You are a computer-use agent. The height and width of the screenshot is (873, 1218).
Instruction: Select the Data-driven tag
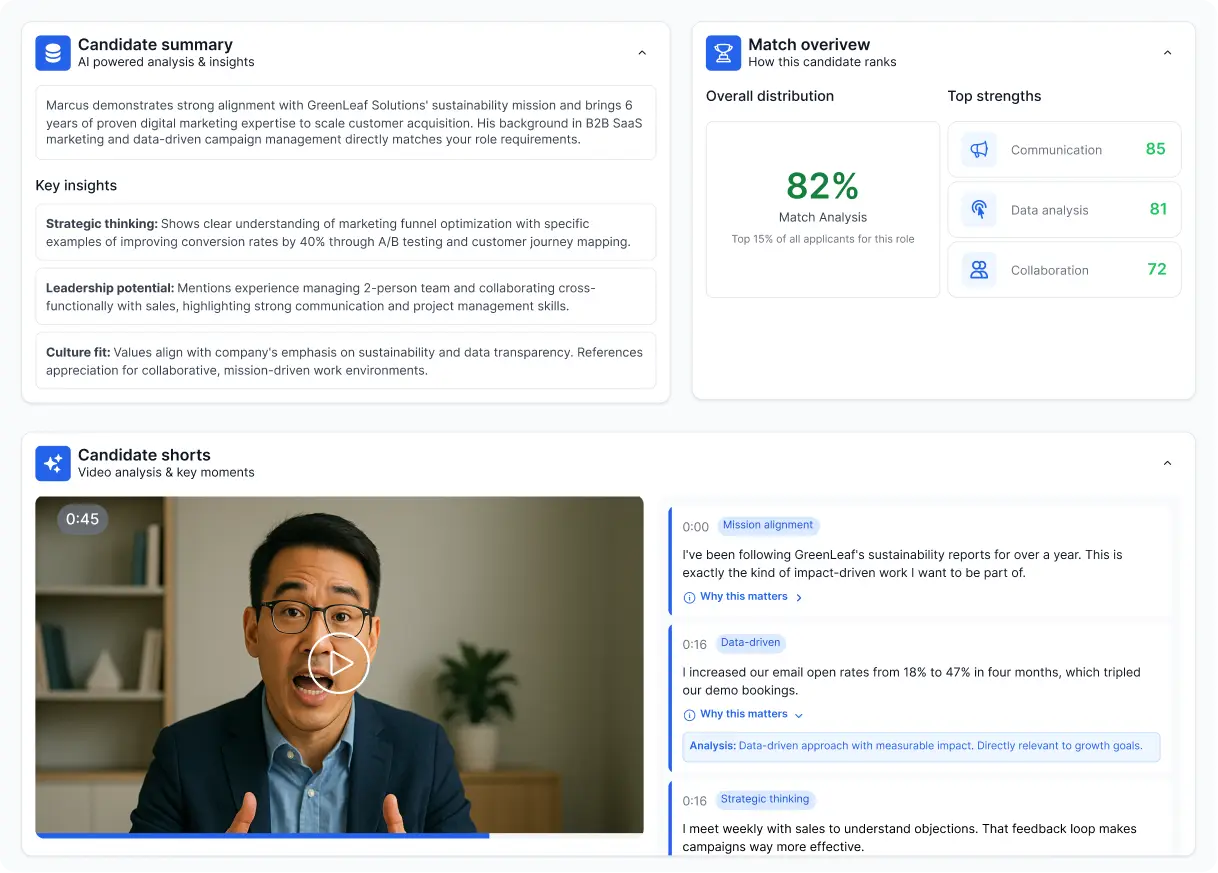point(751,643)
